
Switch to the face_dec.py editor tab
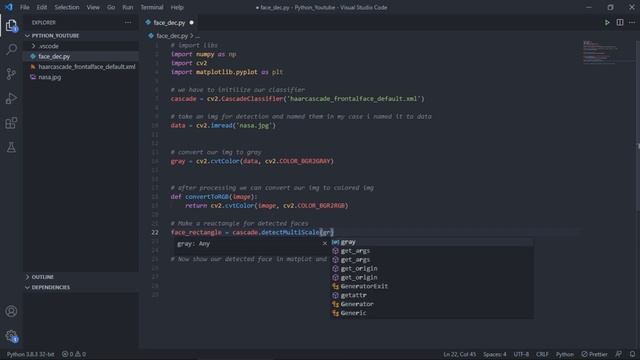(169, 23)
